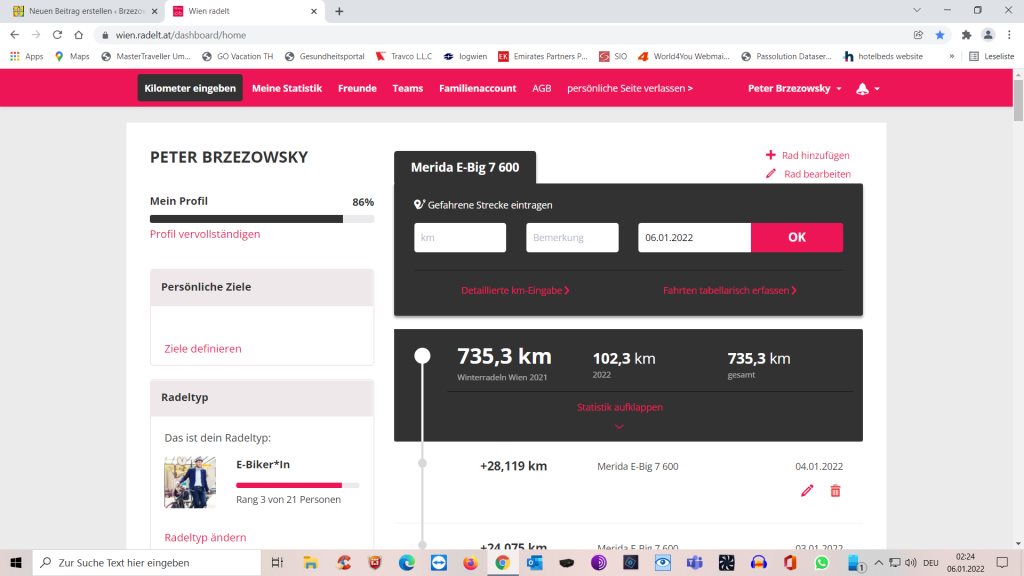The height and width of the screenshot is (576, 1024).
Task: Open Teams navigation item
Action: (408, 88)
